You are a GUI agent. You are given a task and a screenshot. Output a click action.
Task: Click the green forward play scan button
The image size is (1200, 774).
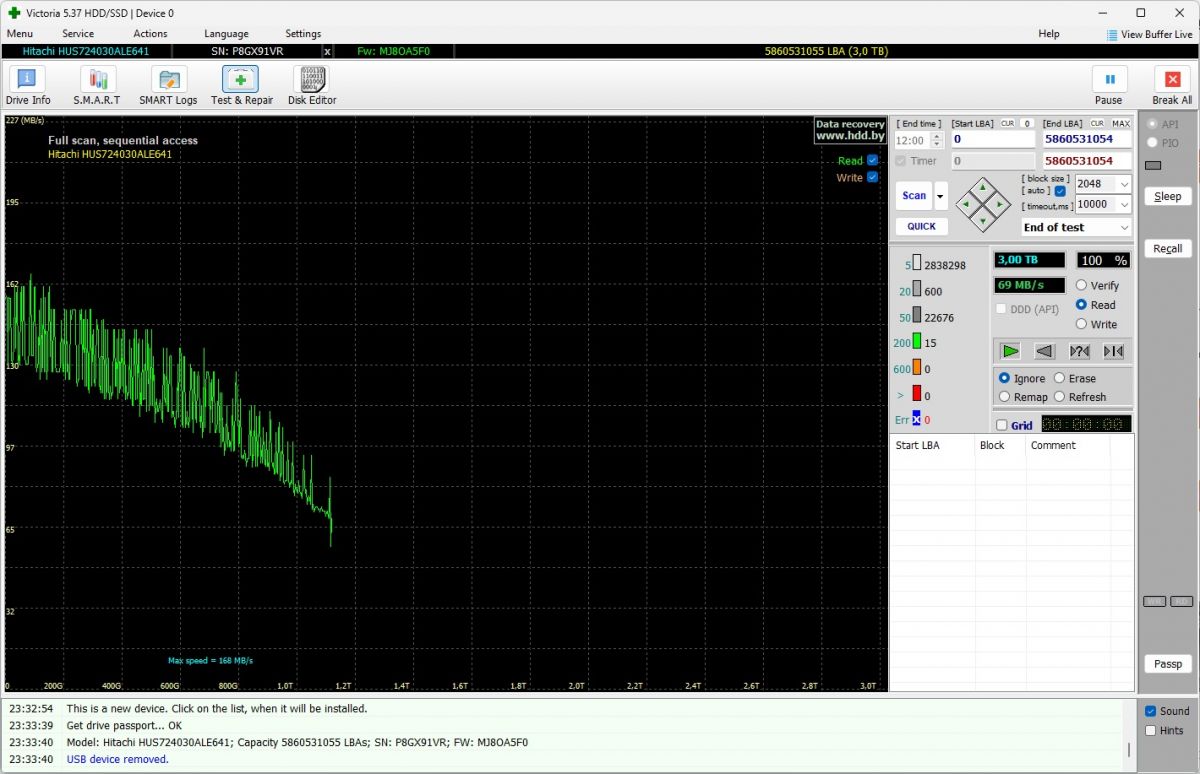point(1011,351)
